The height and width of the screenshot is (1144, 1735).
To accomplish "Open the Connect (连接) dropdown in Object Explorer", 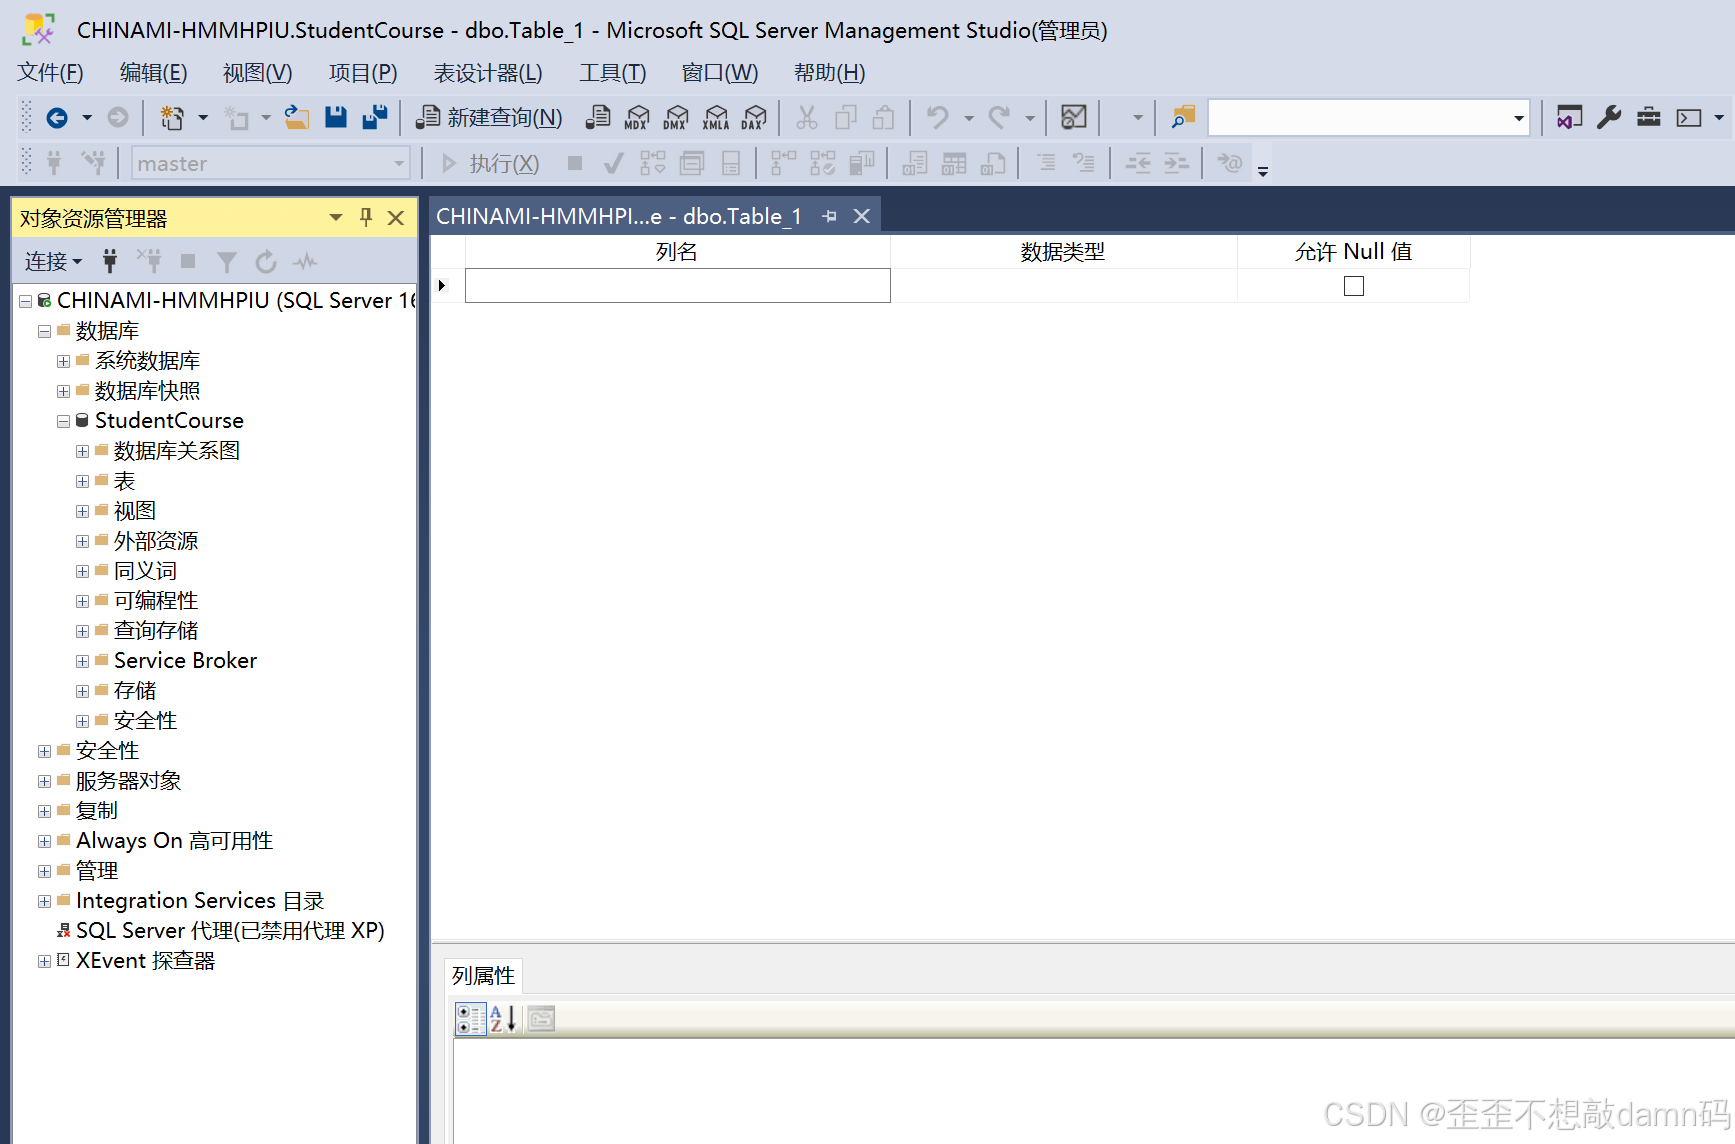I will (53, 262).
